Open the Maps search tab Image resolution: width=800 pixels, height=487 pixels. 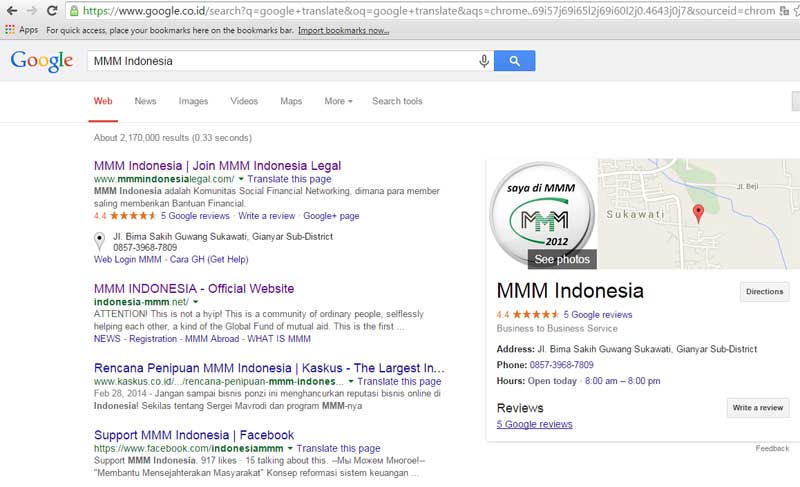click(291, 101)
